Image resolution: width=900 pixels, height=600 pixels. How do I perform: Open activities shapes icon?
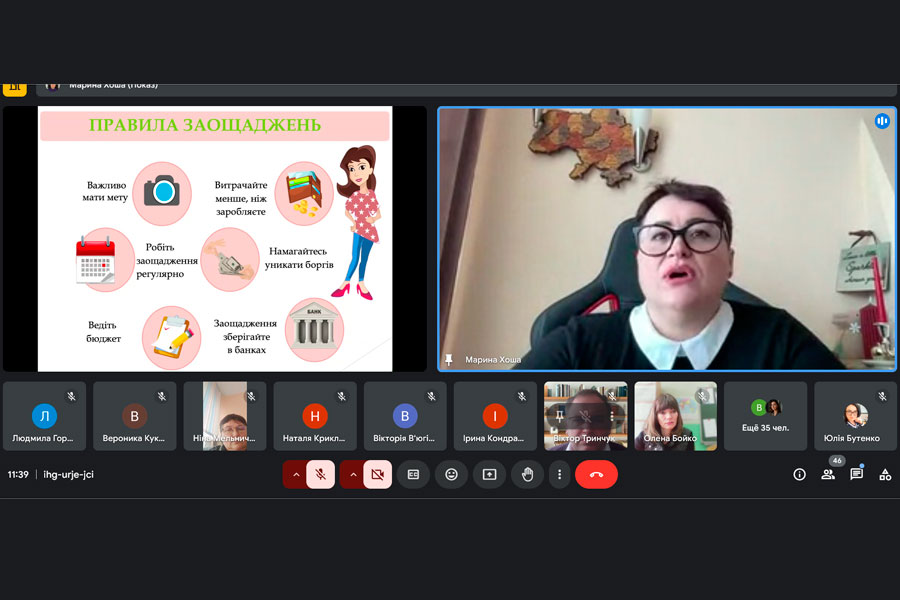885,474
